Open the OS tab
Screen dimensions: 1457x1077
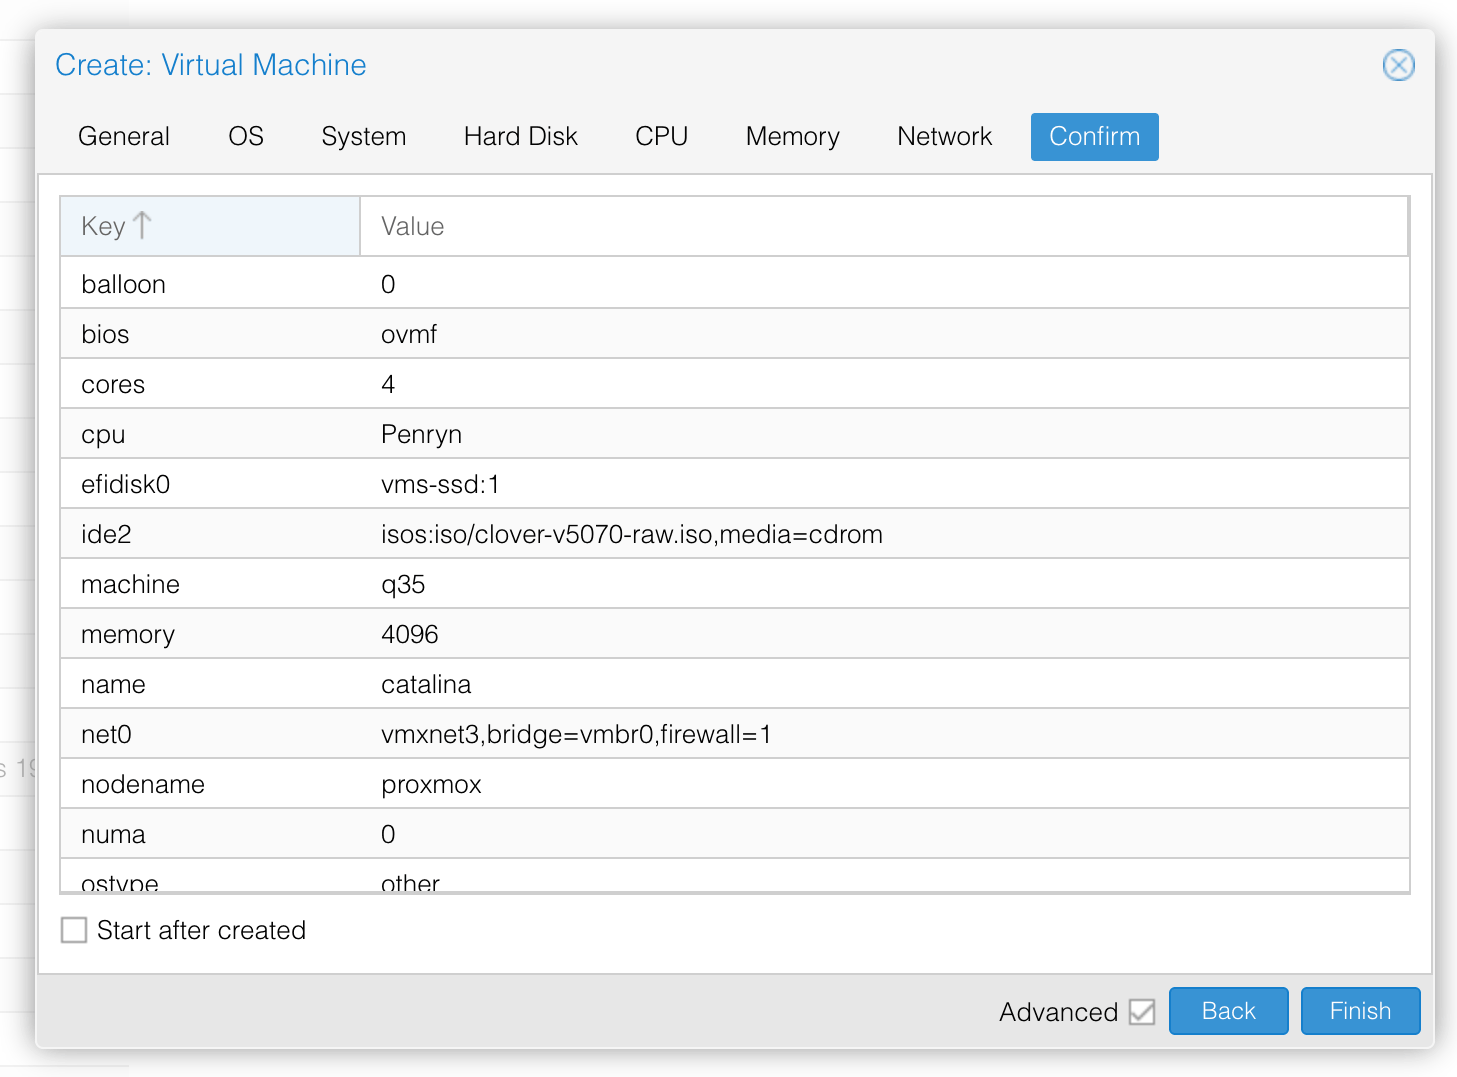pyautogui.click(x=246, y=137)
